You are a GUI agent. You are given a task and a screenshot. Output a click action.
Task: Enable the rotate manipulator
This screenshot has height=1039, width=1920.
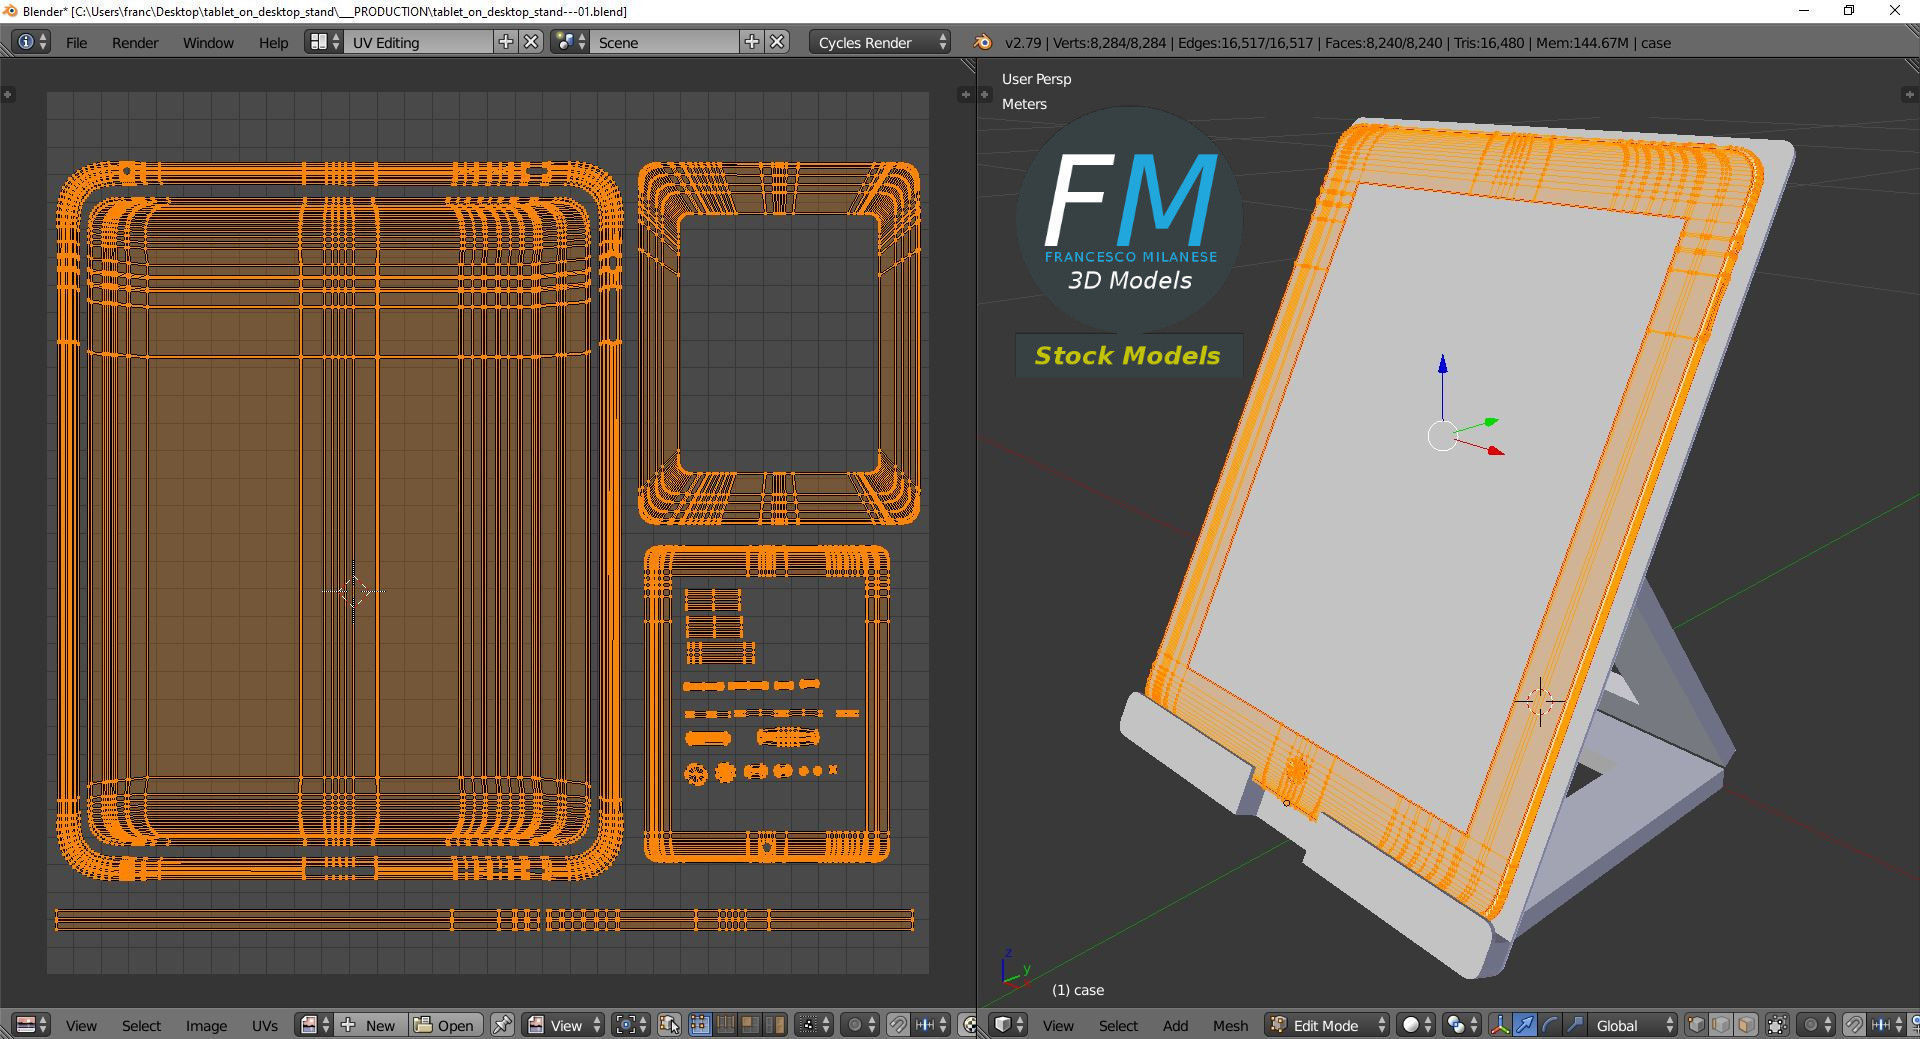(1550, 1025)
